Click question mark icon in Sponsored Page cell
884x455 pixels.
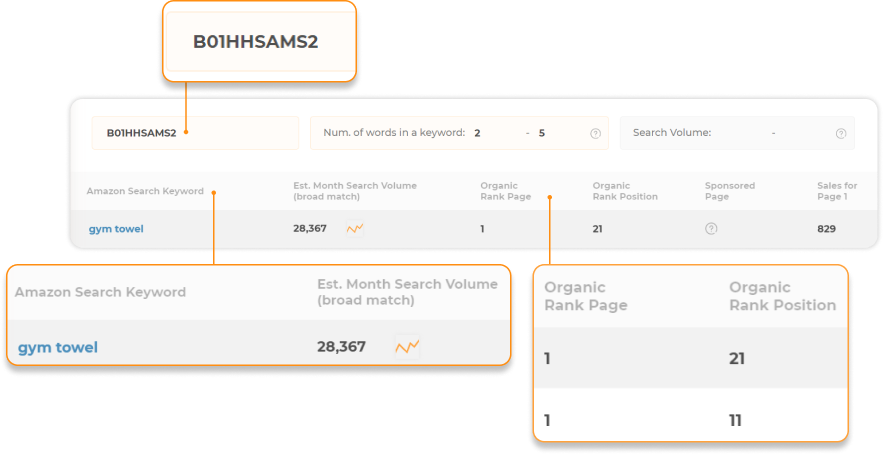click(x=711, y=229)
